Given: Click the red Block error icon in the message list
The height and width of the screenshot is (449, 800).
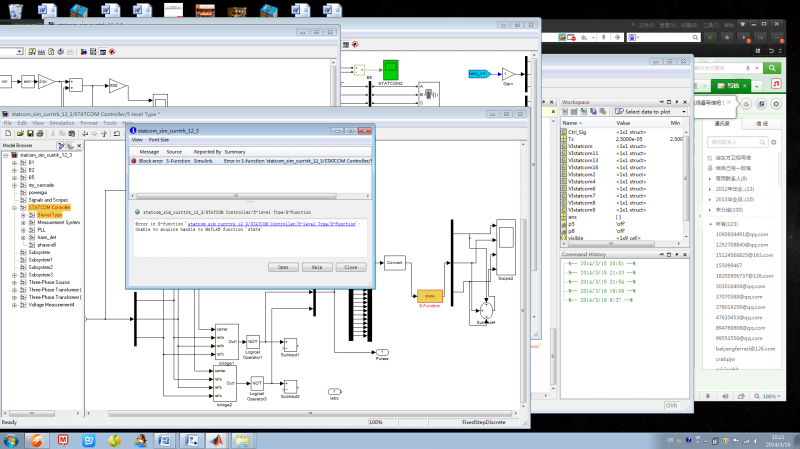Looking at the screenshot, I should (x=134, y=160).
